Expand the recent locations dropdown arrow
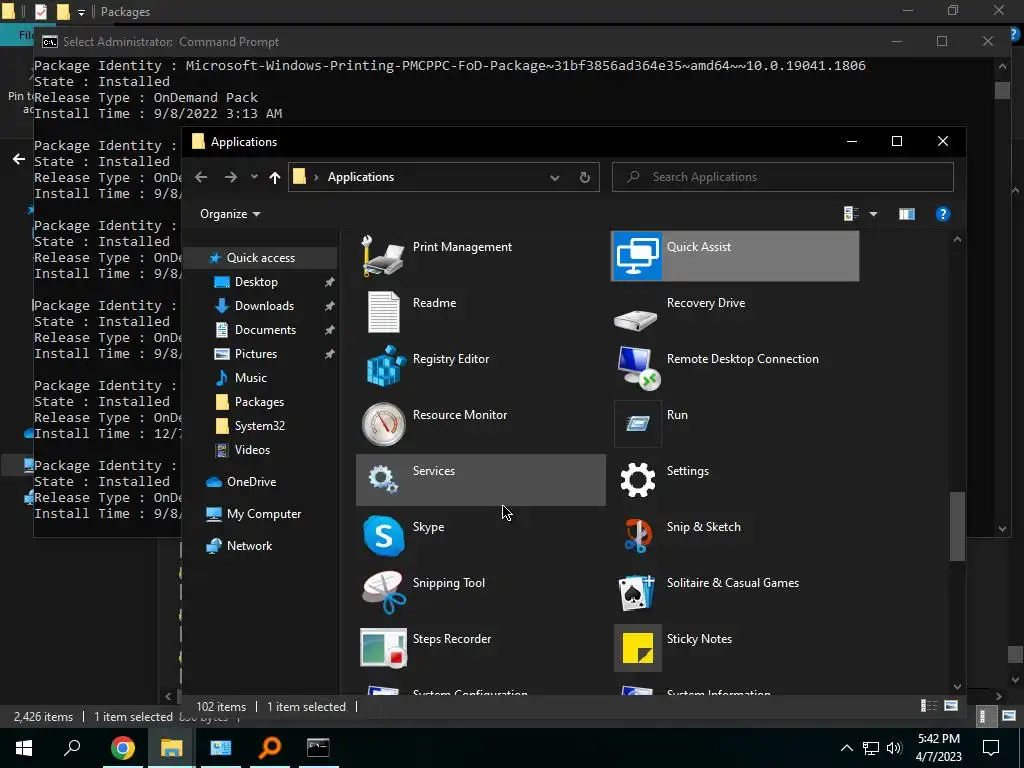This screenshot has width=1024, height=768. [254, 177]
